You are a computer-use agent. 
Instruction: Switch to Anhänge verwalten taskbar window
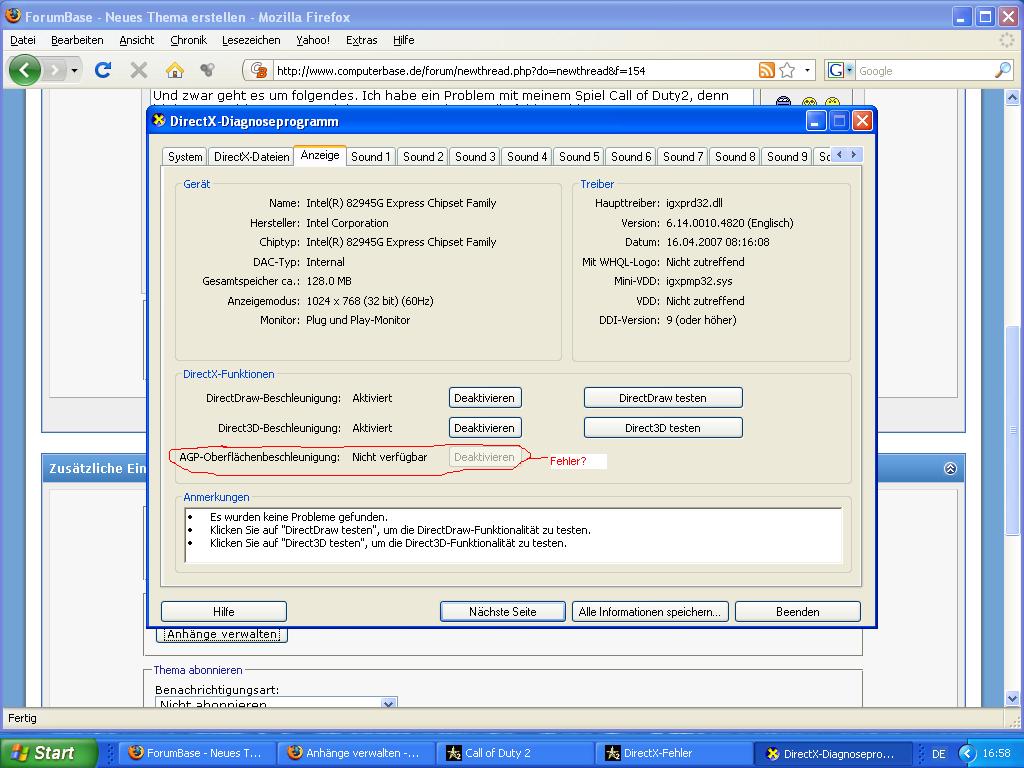coord(355,753)
